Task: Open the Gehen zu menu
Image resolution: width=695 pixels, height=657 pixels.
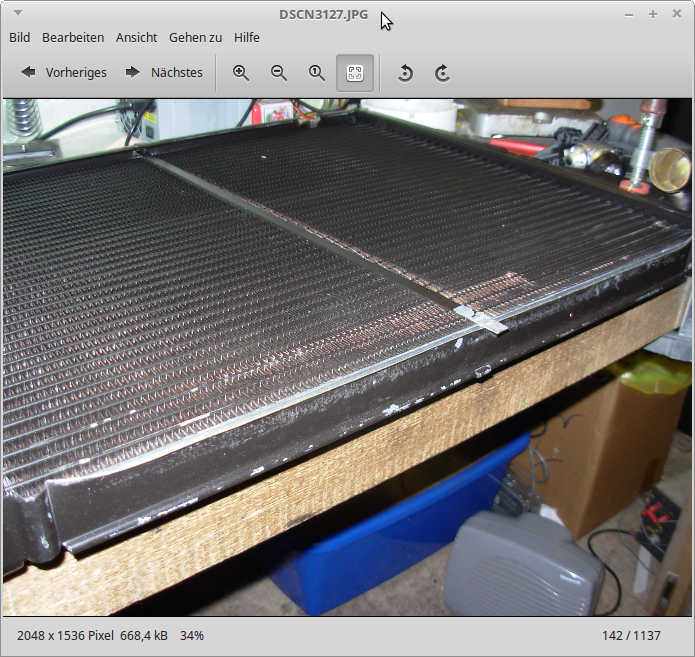Action: click(x=195, y=37)
